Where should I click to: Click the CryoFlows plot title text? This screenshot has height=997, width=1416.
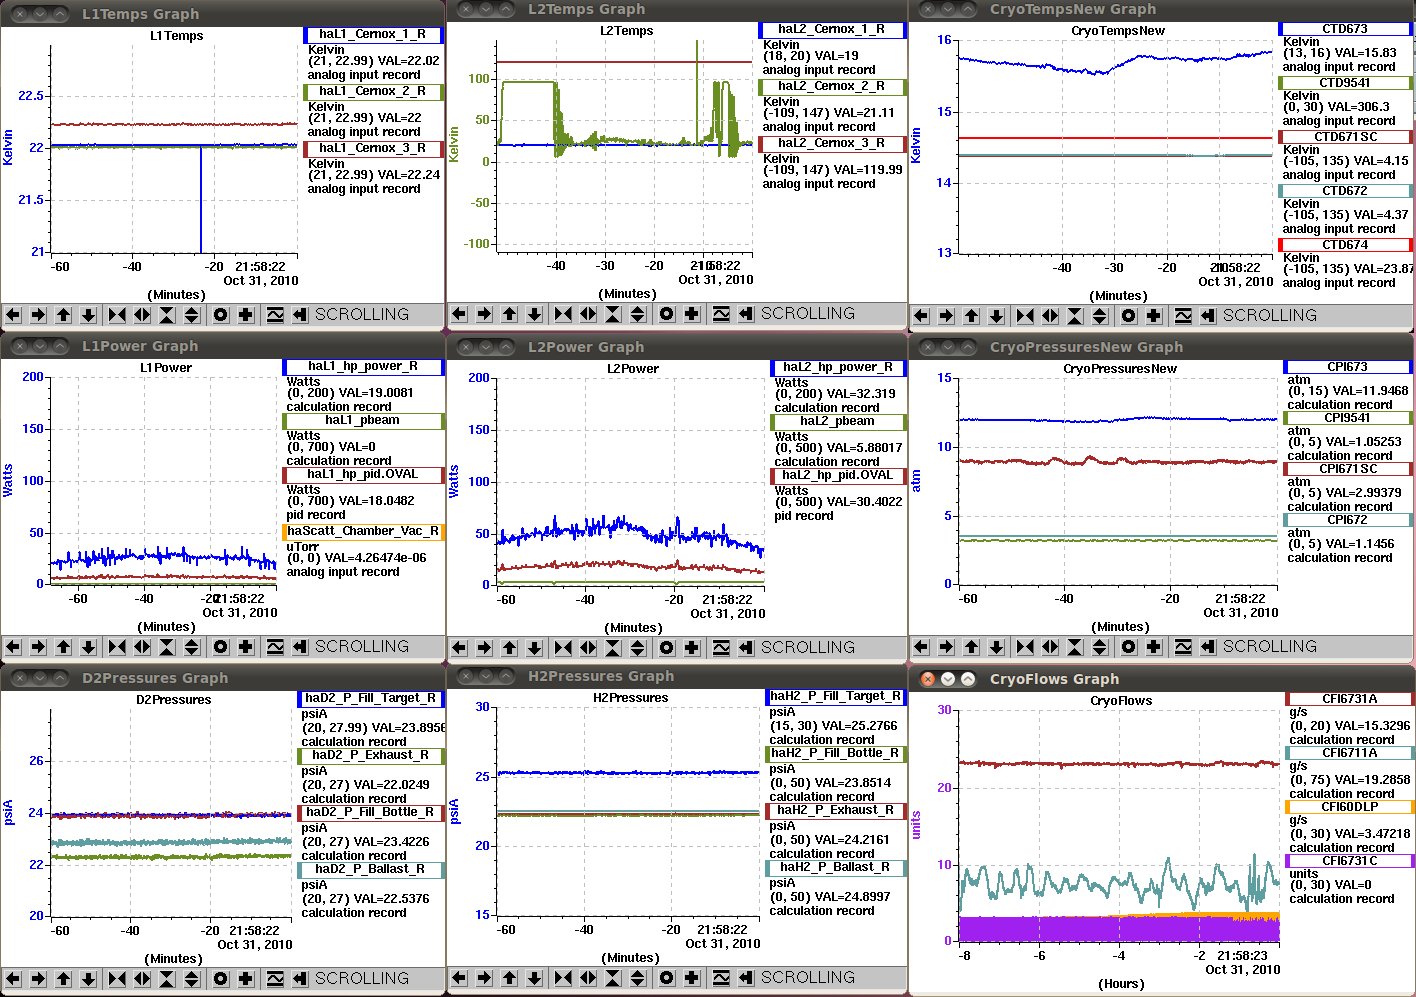pos(1121,701)
